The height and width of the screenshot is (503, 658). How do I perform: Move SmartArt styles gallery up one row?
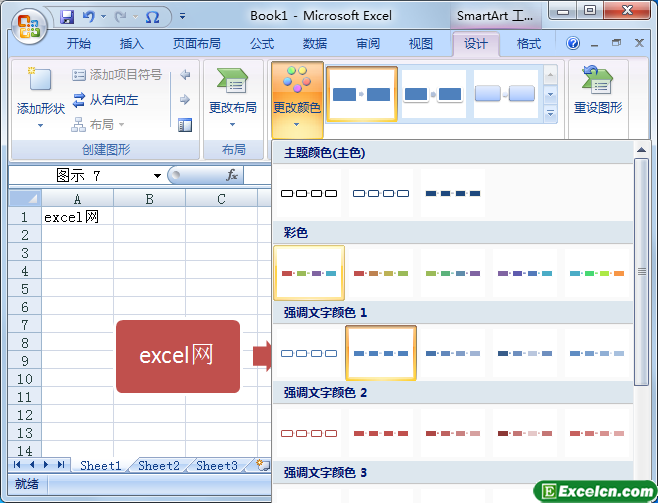(550, 76)
